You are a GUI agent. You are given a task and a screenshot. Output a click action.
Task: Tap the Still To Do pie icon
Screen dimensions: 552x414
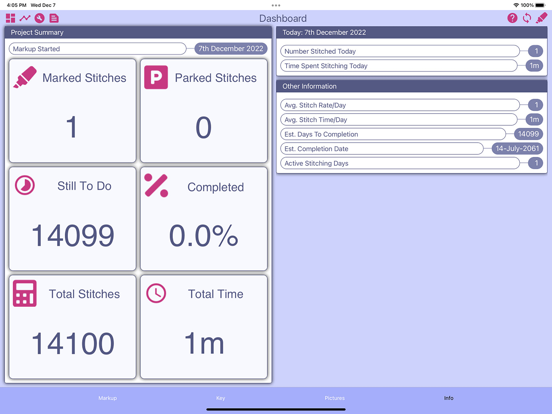click(x=25, y=185)
